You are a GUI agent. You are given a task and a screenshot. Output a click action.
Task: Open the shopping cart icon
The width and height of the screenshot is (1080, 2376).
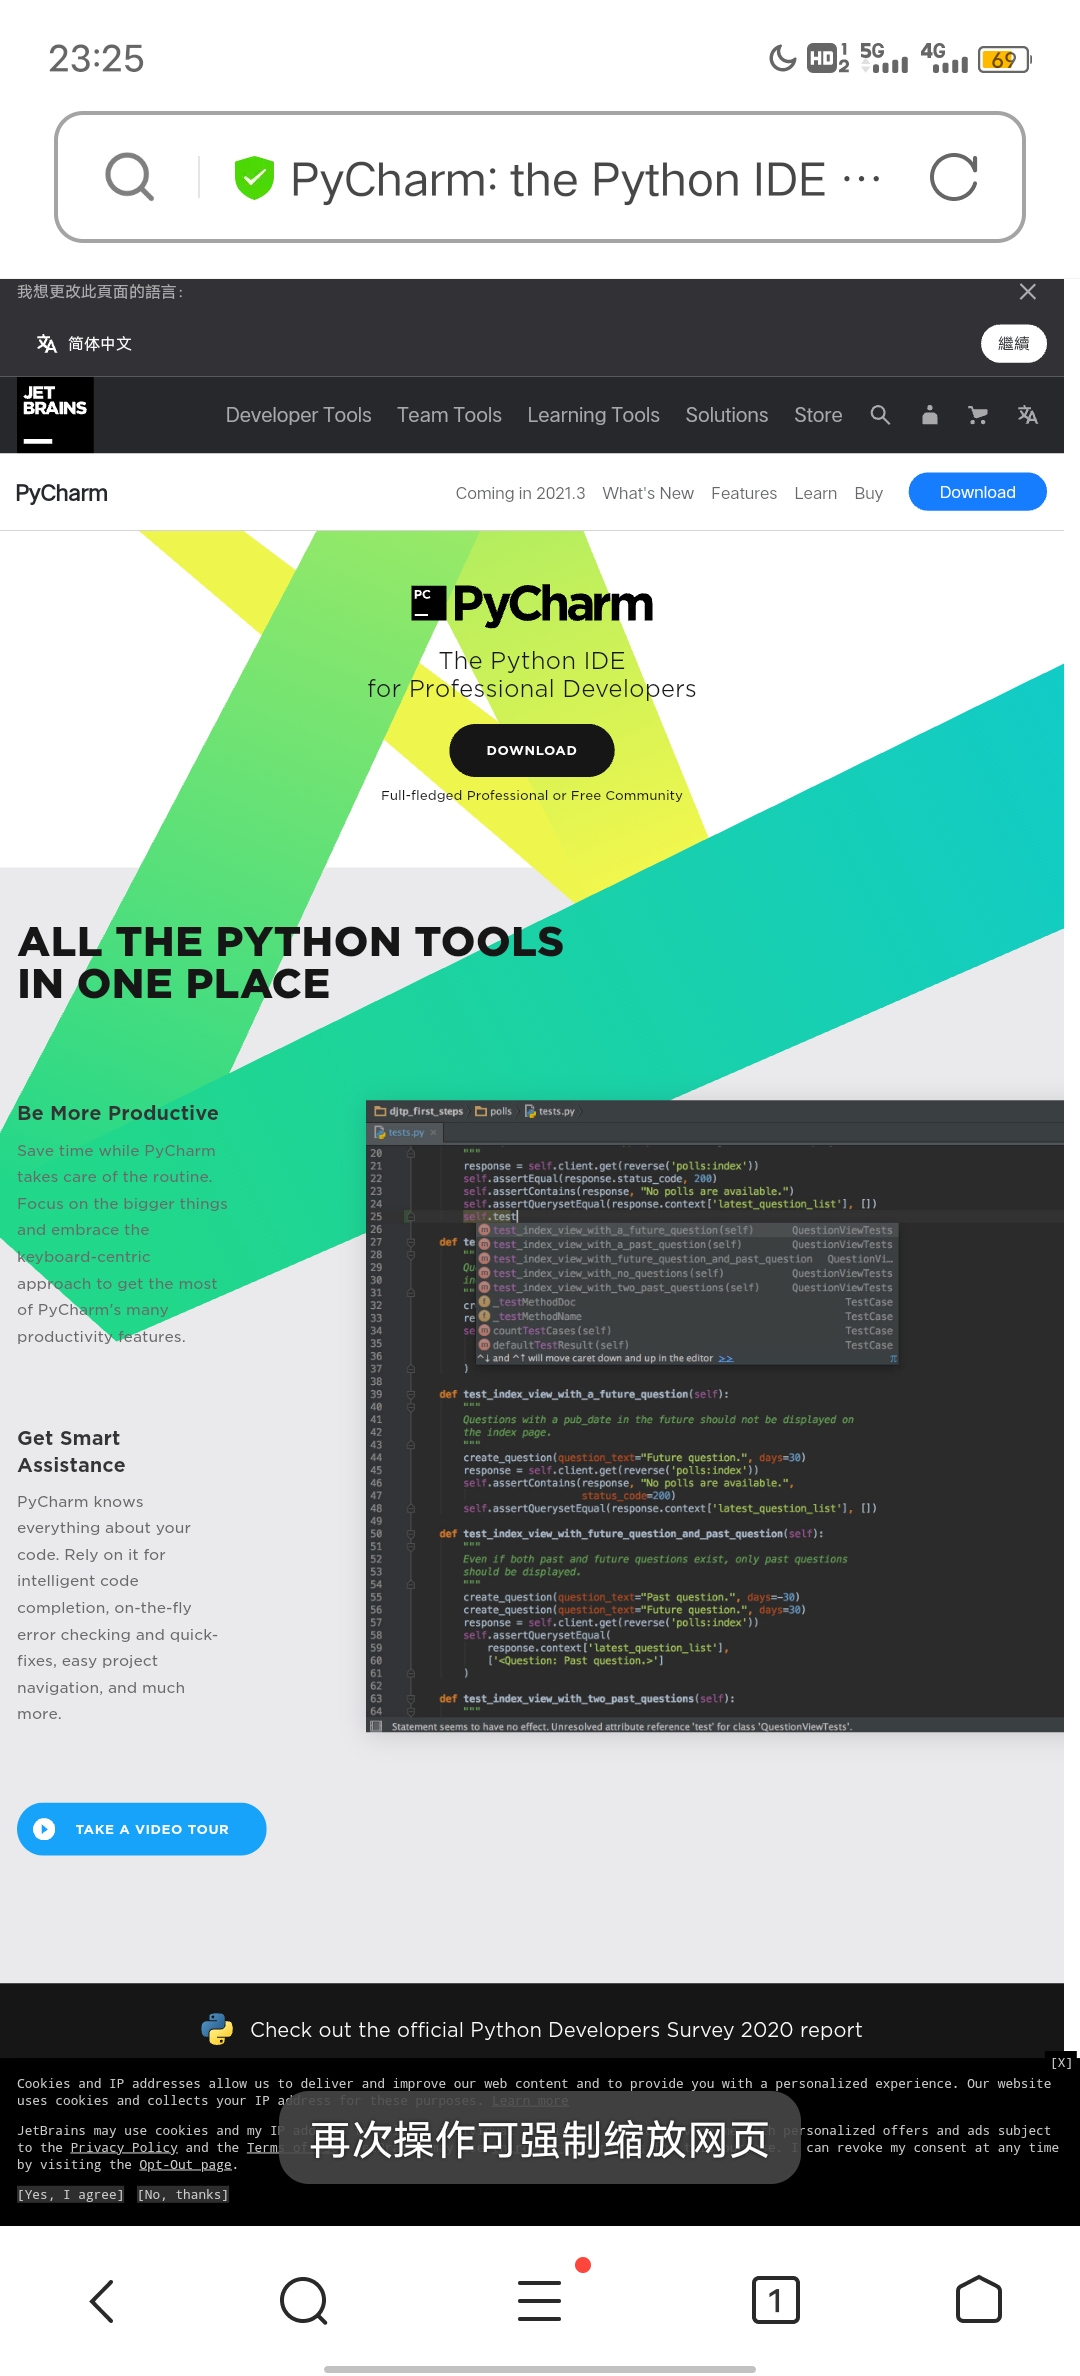click(978, 415)
